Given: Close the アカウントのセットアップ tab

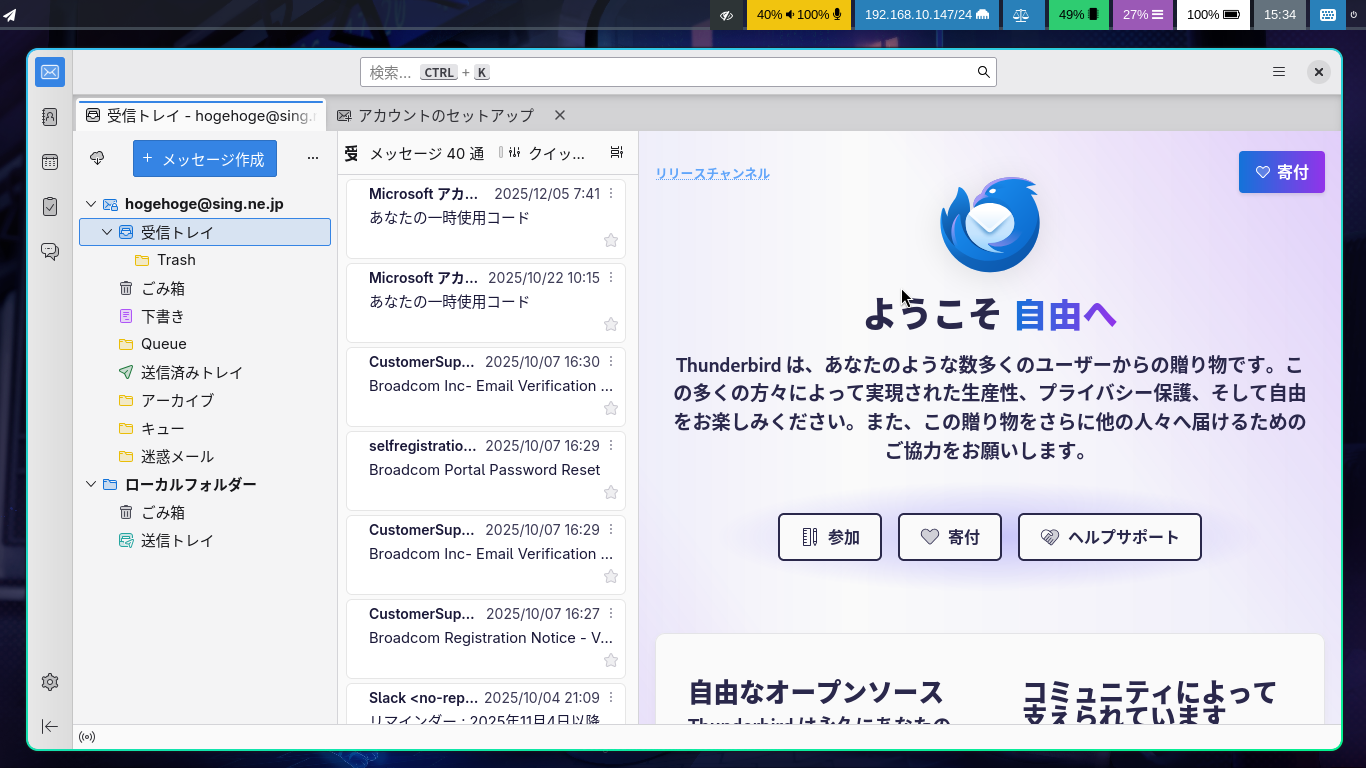Looking at the screenshot, I should click(560, 115).
